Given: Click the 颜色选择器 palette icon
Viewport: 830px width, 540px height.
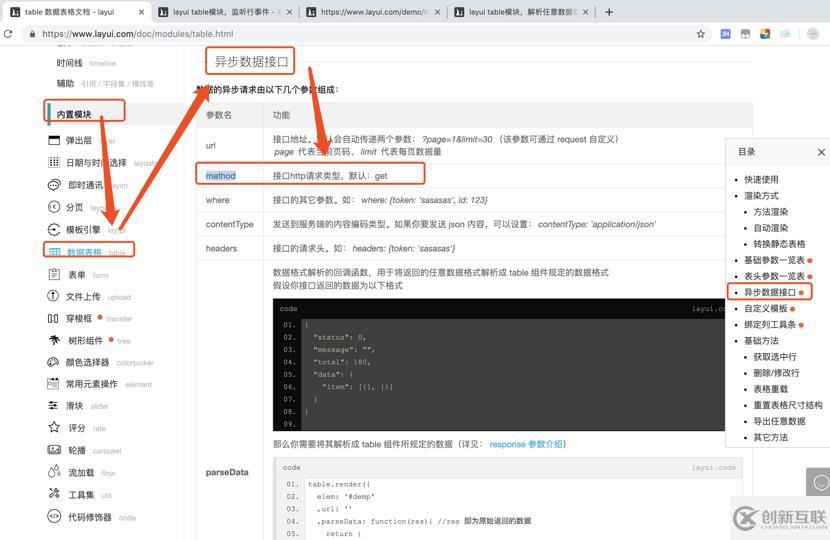Looking at the screenshot, I should coord(53,362).
